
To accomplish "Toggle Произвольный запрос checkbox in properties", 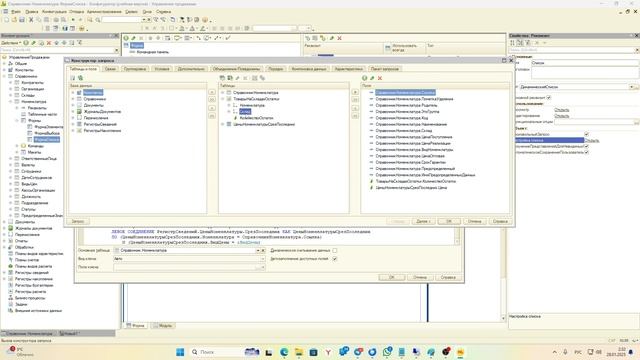I will tap(587, 134).
